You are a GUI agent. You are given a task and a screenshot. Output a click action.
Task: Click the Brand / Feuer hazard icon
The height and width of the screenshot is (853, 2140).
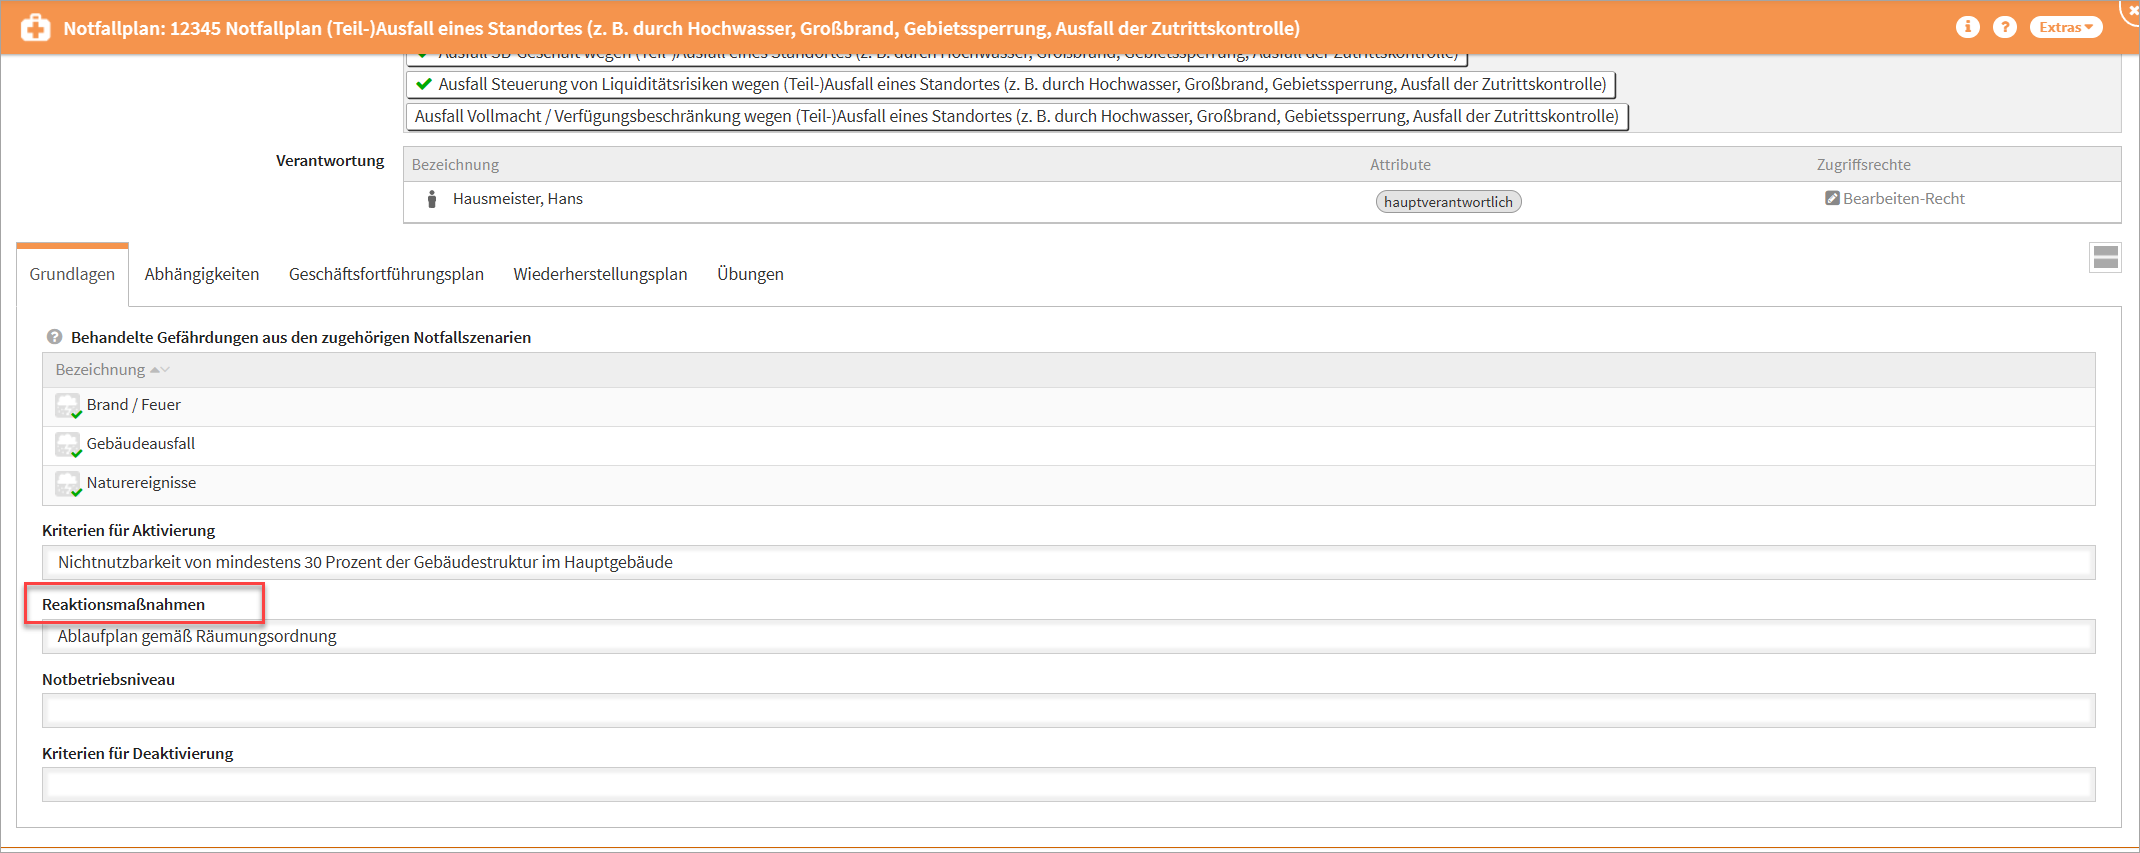[x=67, y=406]
